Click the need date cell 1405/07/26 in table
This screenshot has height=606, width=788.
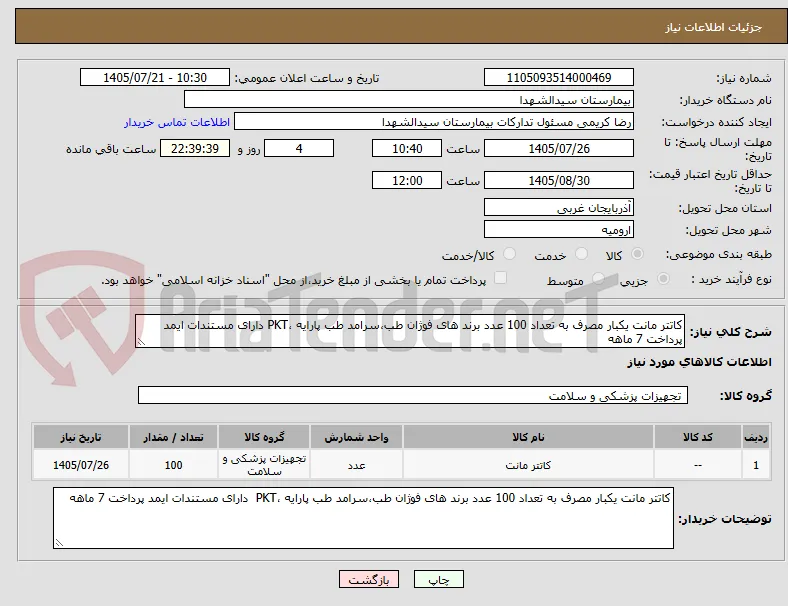(81, 465)
